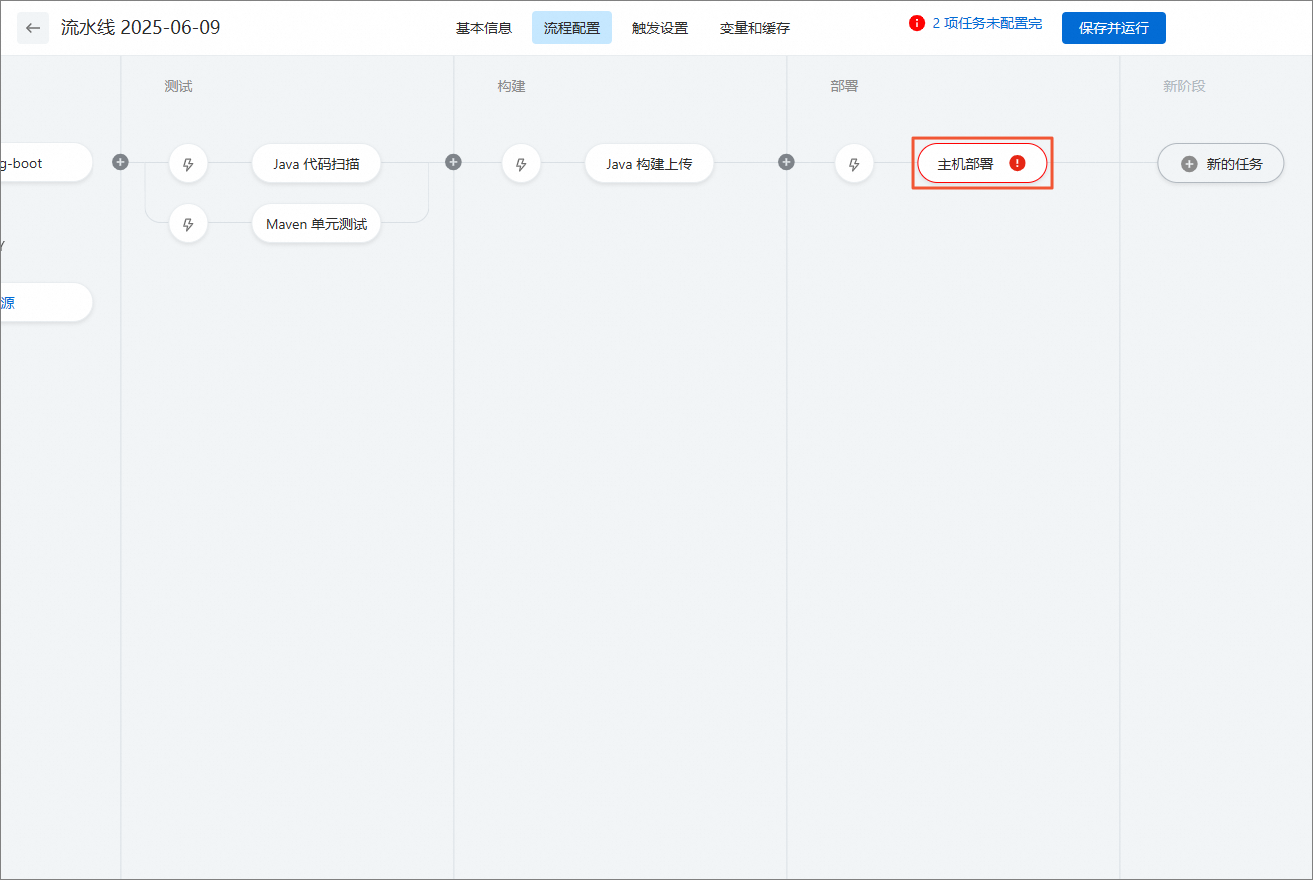Open trigger lightning icon beside Java 构建上传
Image resolution: width=1313 pixels, height=880 pixels.
521,163
